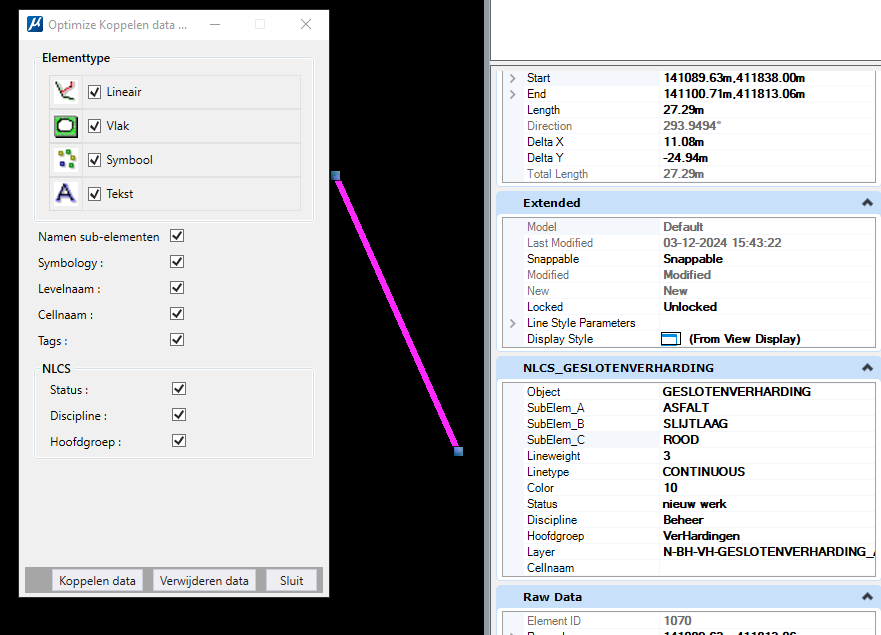This screenshot has width=881, height=635.
Task: Toggle the Symbology checkbox
Action: point(177,262)
